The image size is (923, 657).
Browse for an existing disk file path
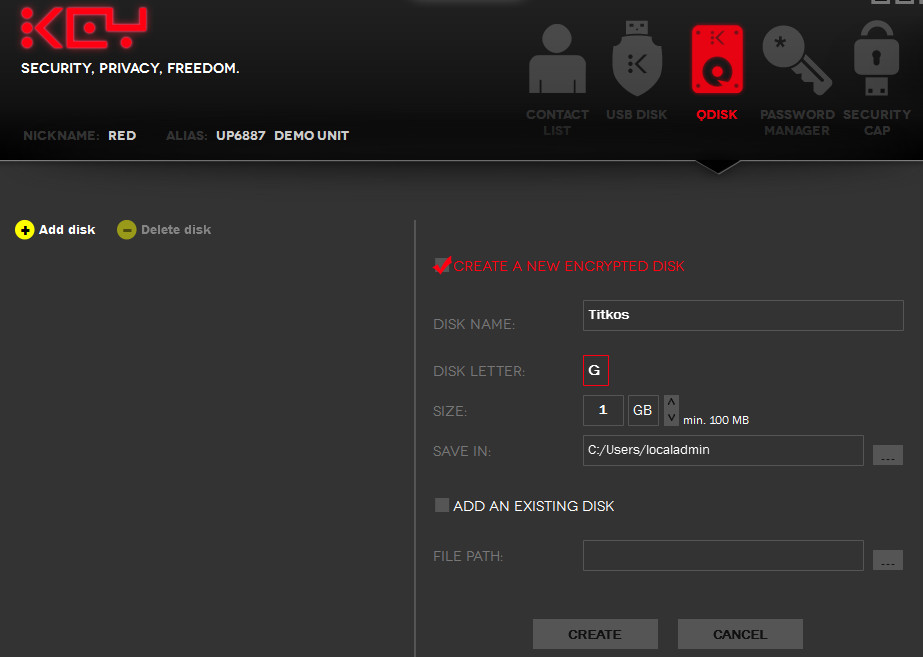(x=887, y=560)
